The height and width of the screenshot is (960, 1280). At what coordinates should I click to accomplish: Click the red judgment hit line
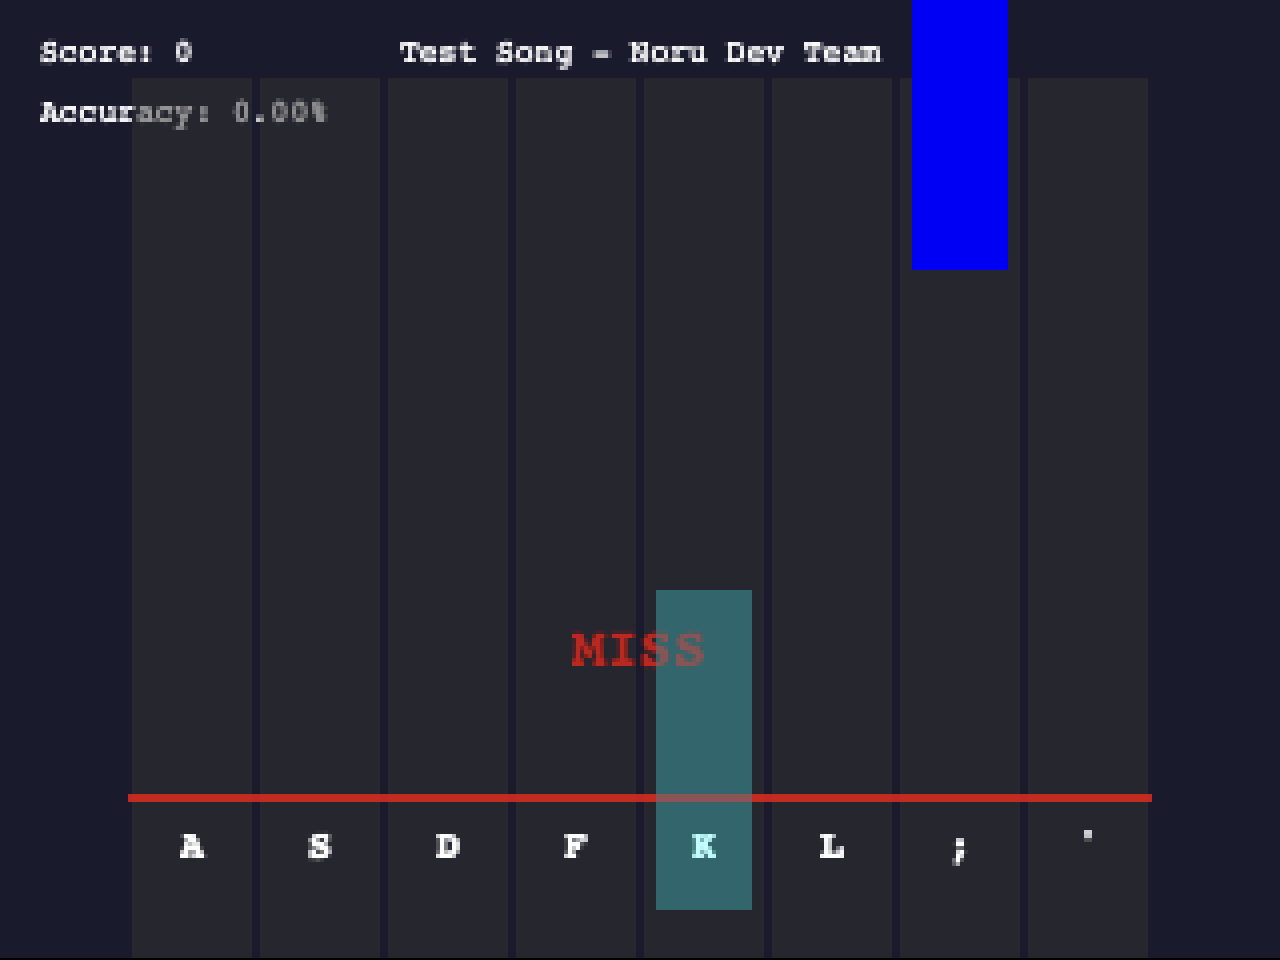coord(400,798)
